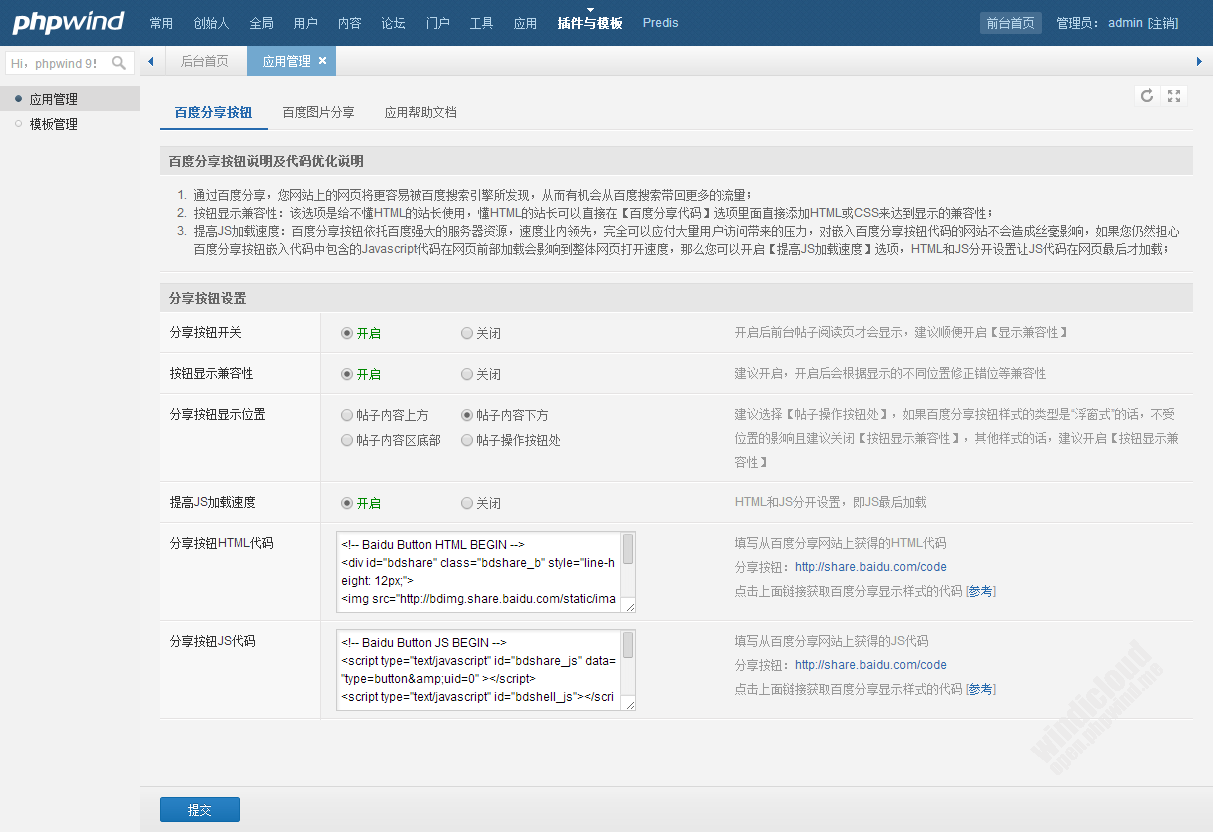Open the 门户 top menu

[x=438, y=23]
